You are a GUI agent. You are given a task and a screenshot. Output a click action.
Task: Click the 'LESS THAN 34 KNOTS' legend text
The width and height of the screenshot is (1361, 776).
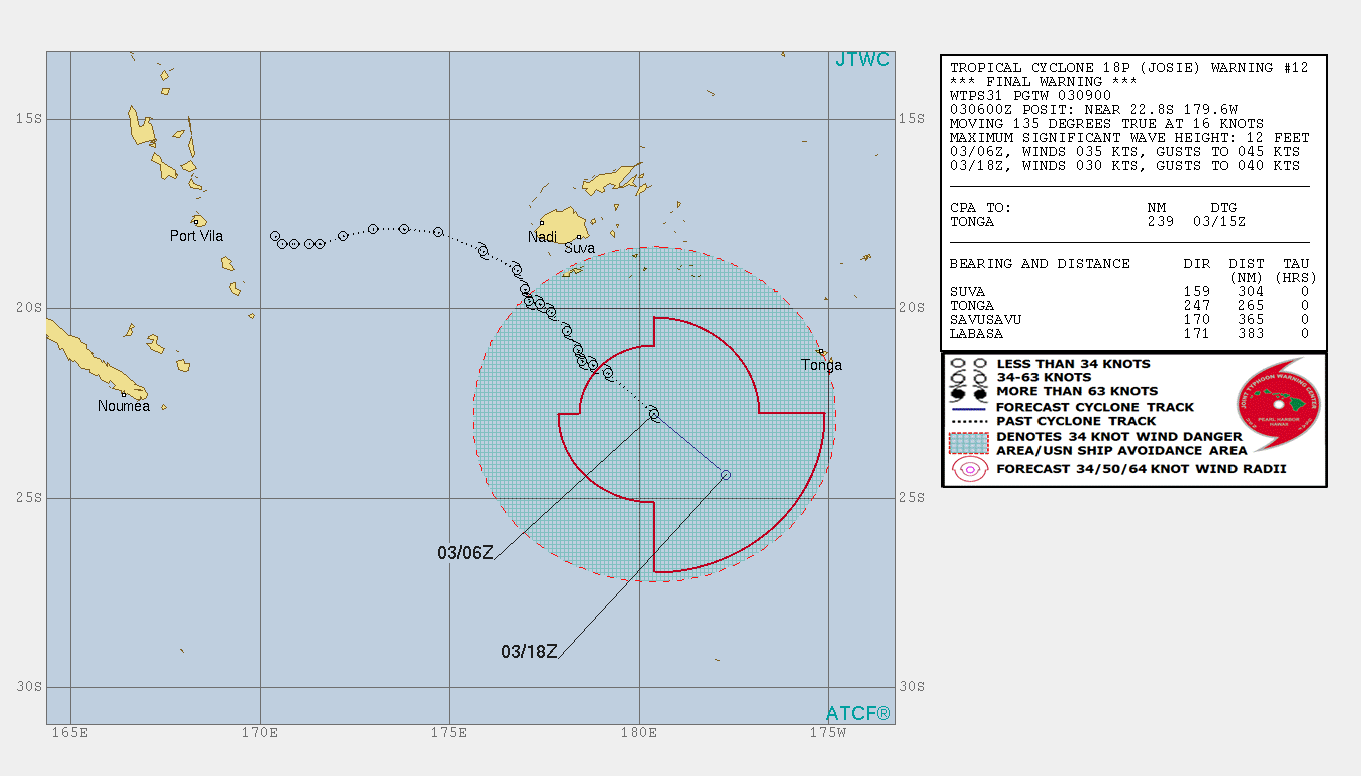(x=1073, y=364)
